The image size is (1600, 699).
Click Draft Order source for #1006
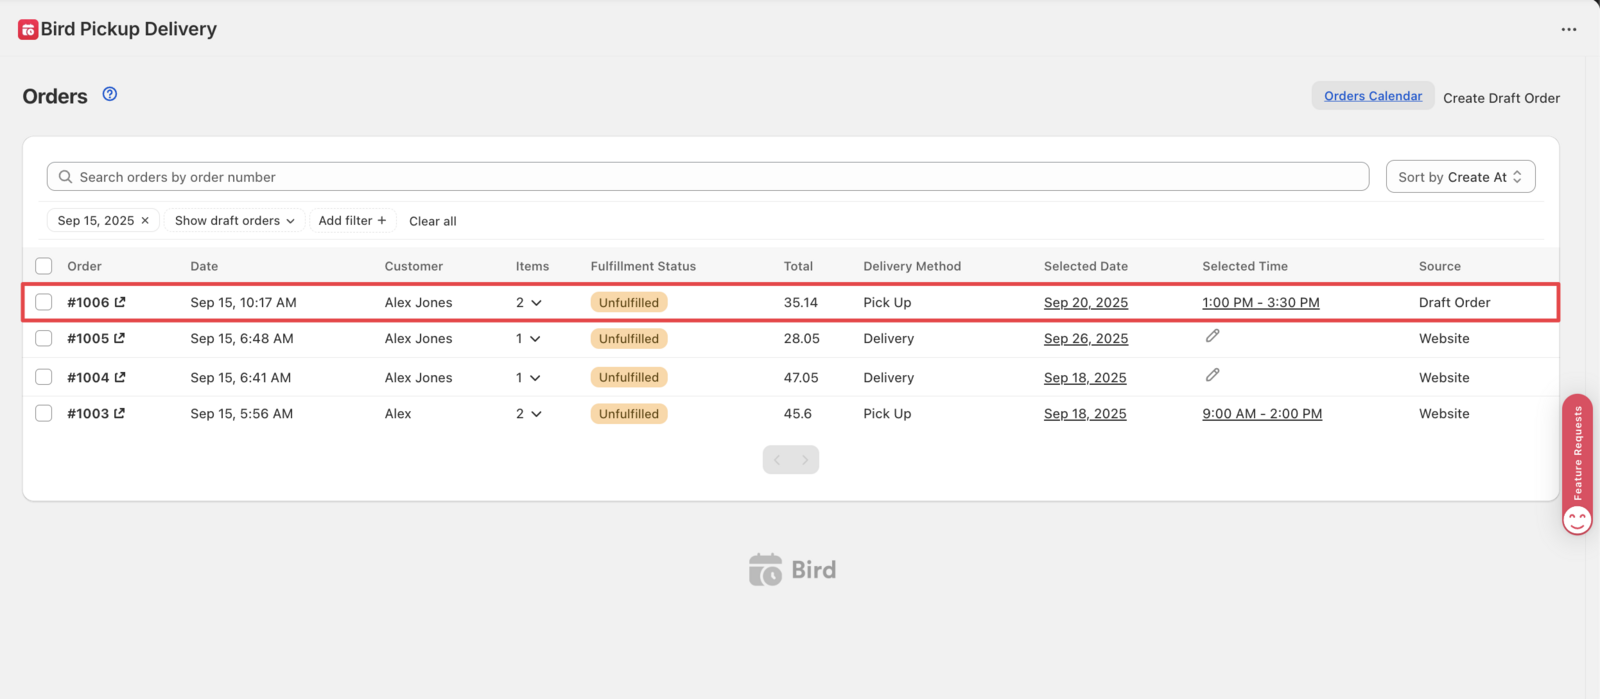coord(1454,302)
